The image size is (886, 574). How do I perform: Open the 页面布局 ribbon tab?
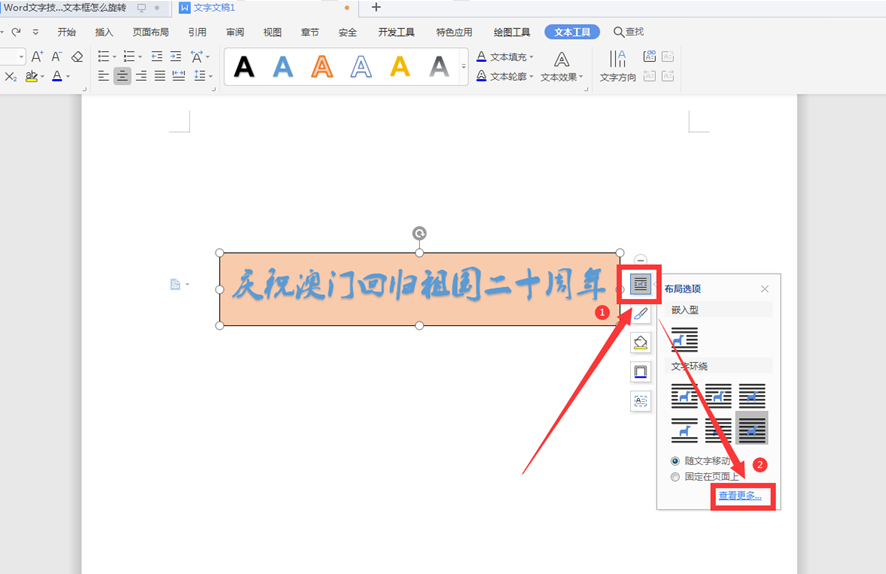(151, 32)
